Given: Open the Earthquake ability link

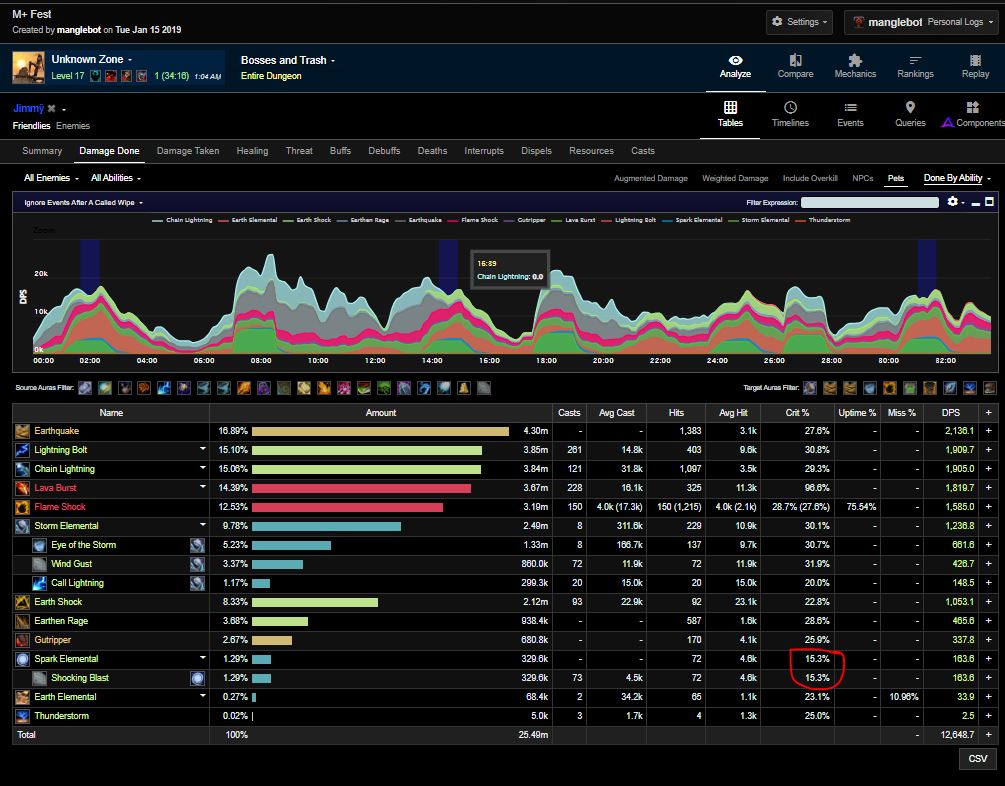Looking at the screenshot, I should [x=59, y=431].
